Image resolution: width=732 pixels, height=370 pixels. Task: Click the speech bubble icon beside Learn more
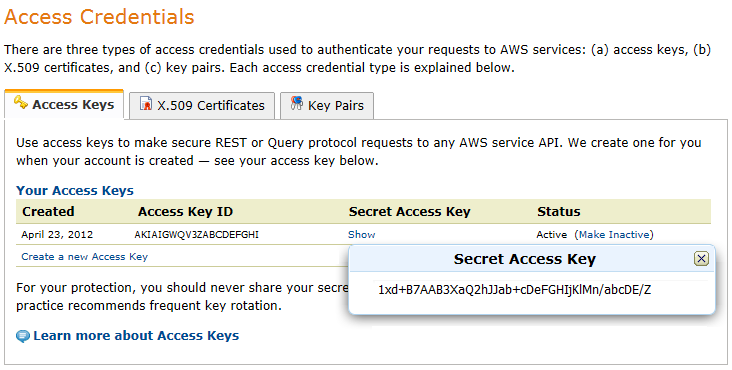pyautogui.click(x=23, y=336)
